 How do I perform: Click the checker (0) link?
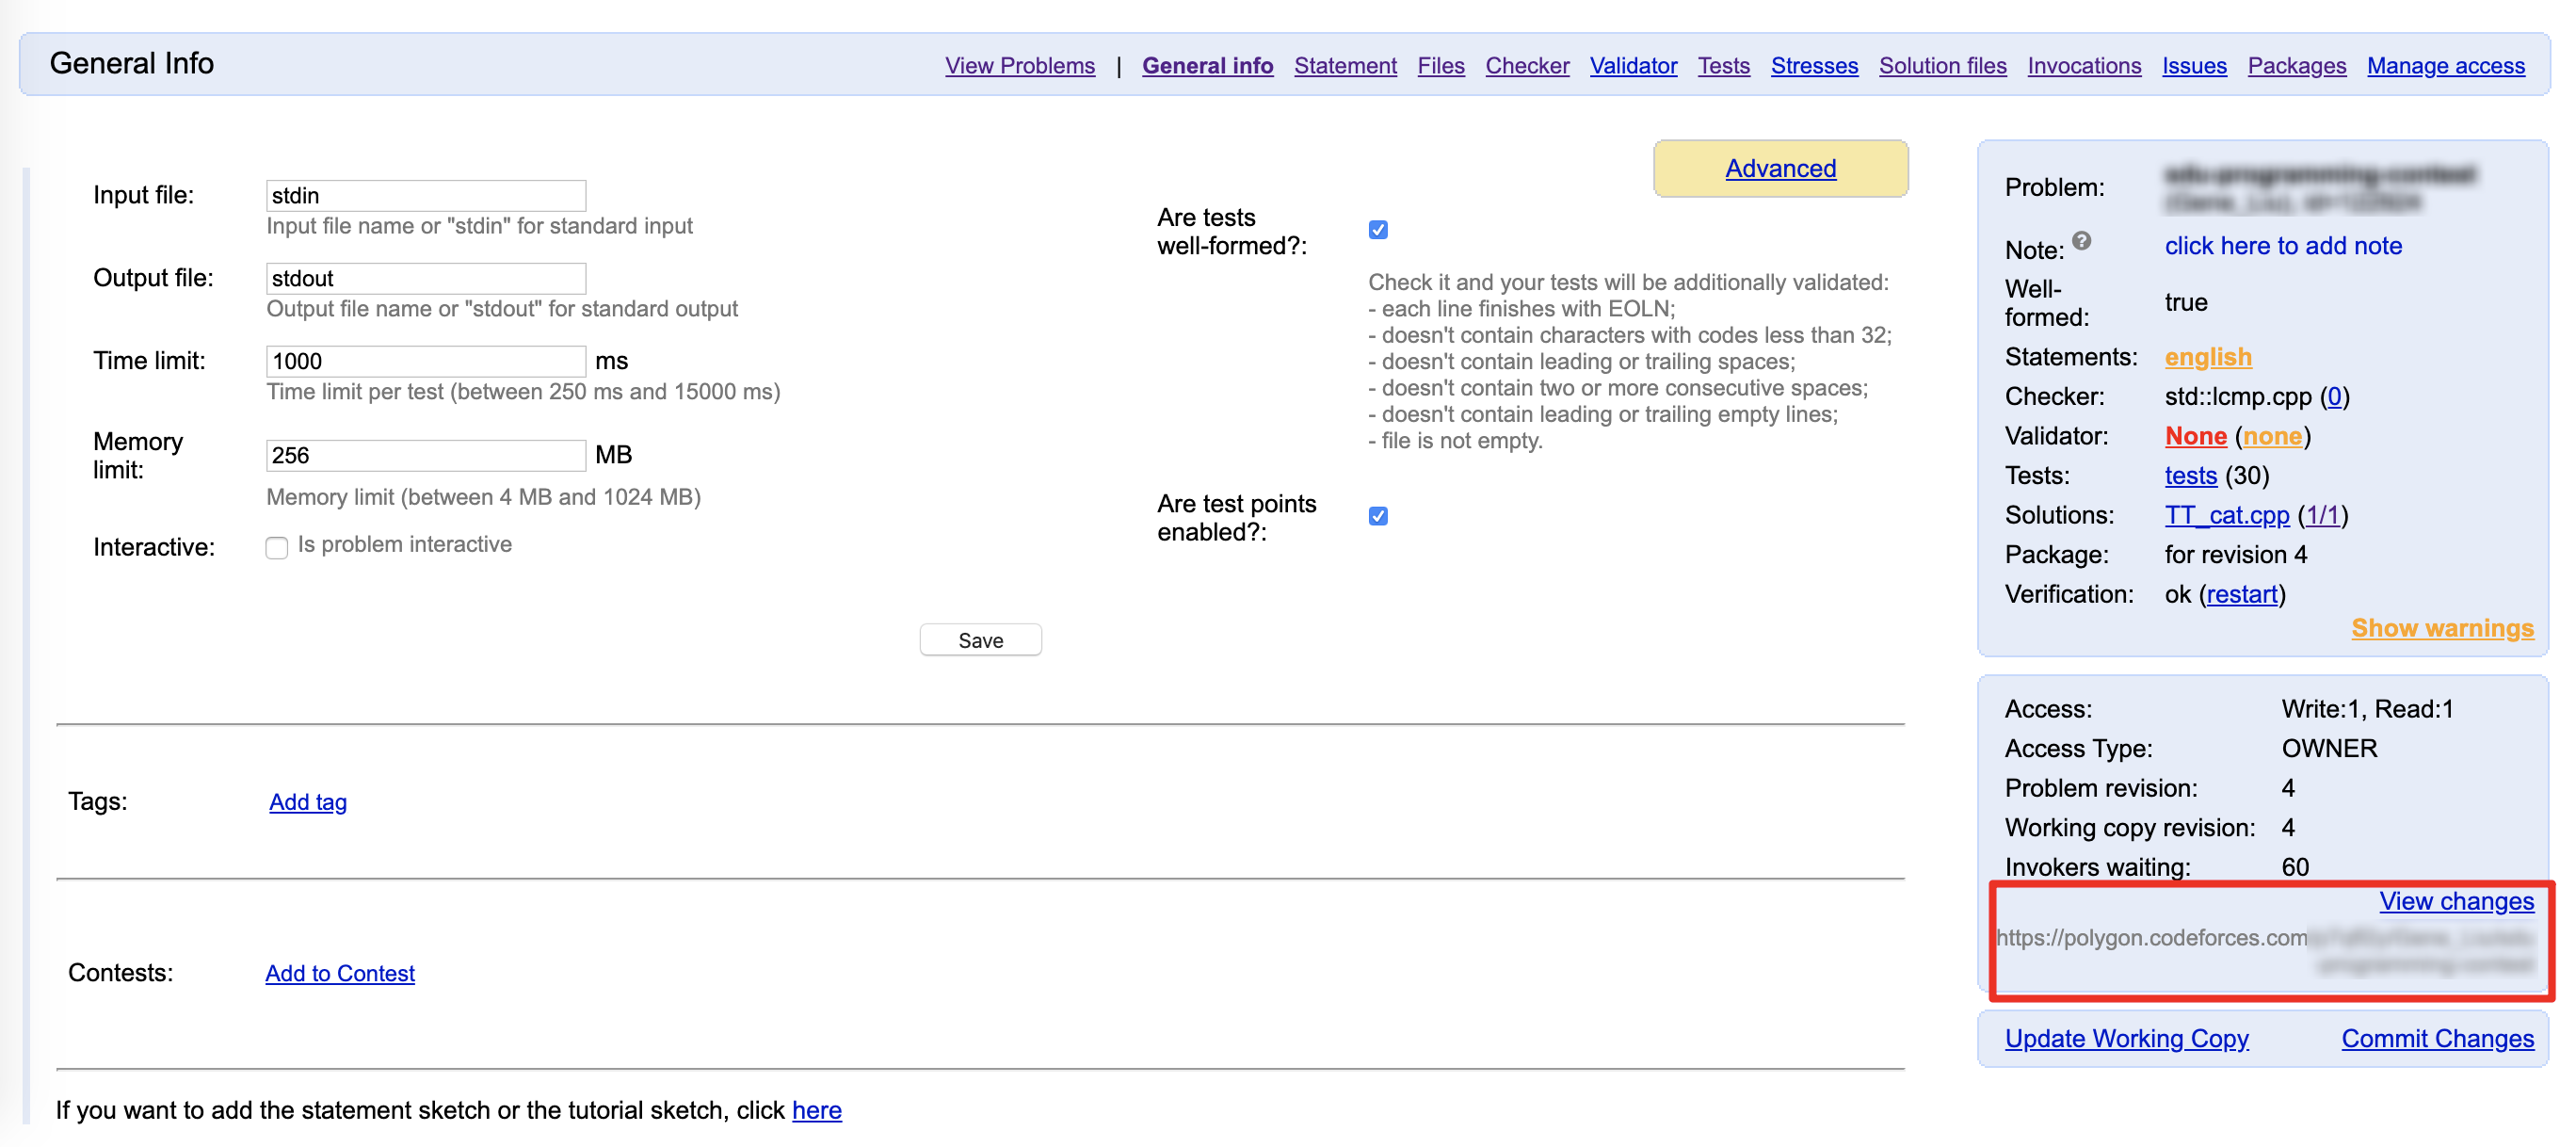point(2334,396)
